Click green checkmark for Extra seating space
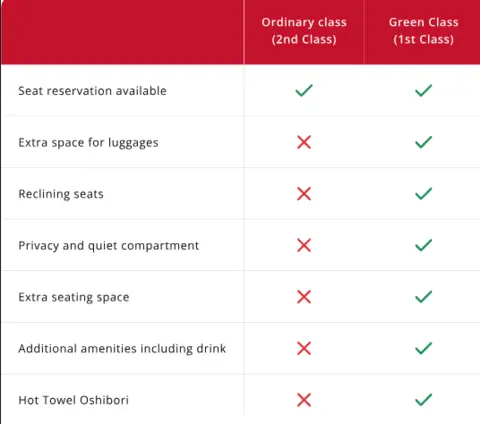The width and height of the screenshot is (480, 424). [x=423, y=296]
